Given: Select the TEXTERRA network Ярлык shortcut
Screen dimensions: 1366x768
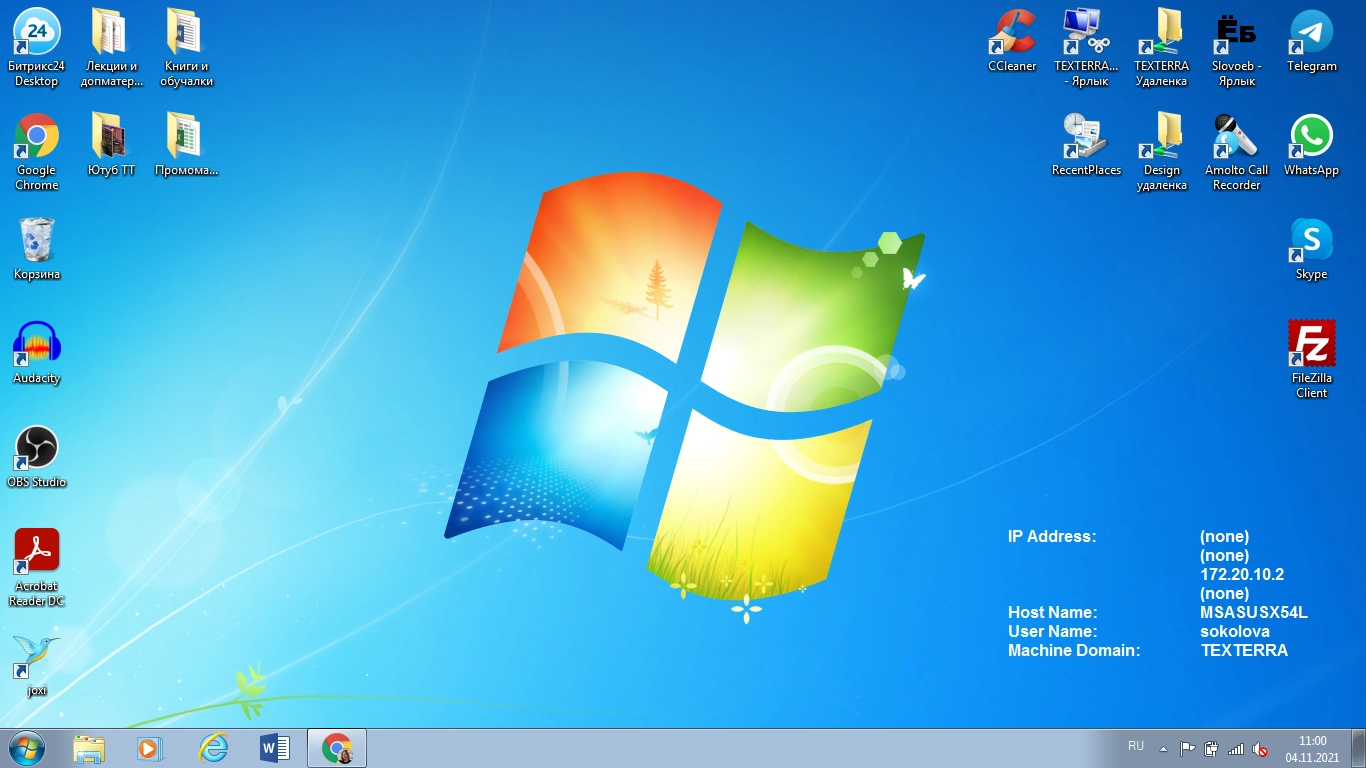Looking at the screenshot, I should (x=1087, y=47).
